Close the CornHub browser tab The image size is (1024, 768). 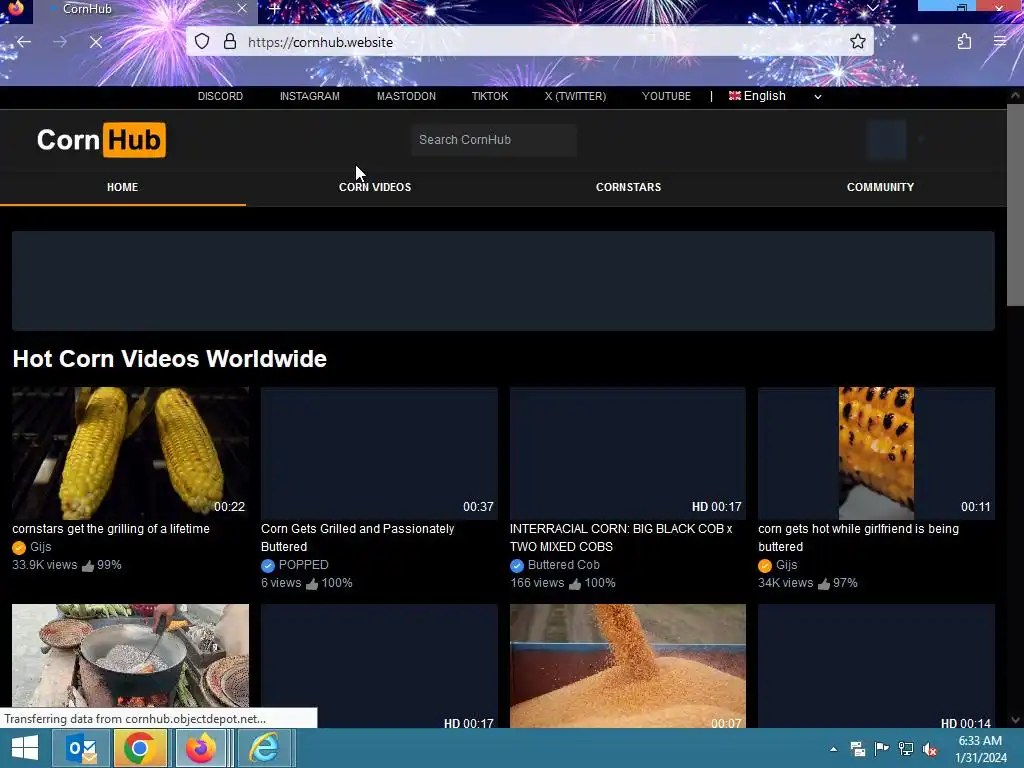(x=242, y=8)
